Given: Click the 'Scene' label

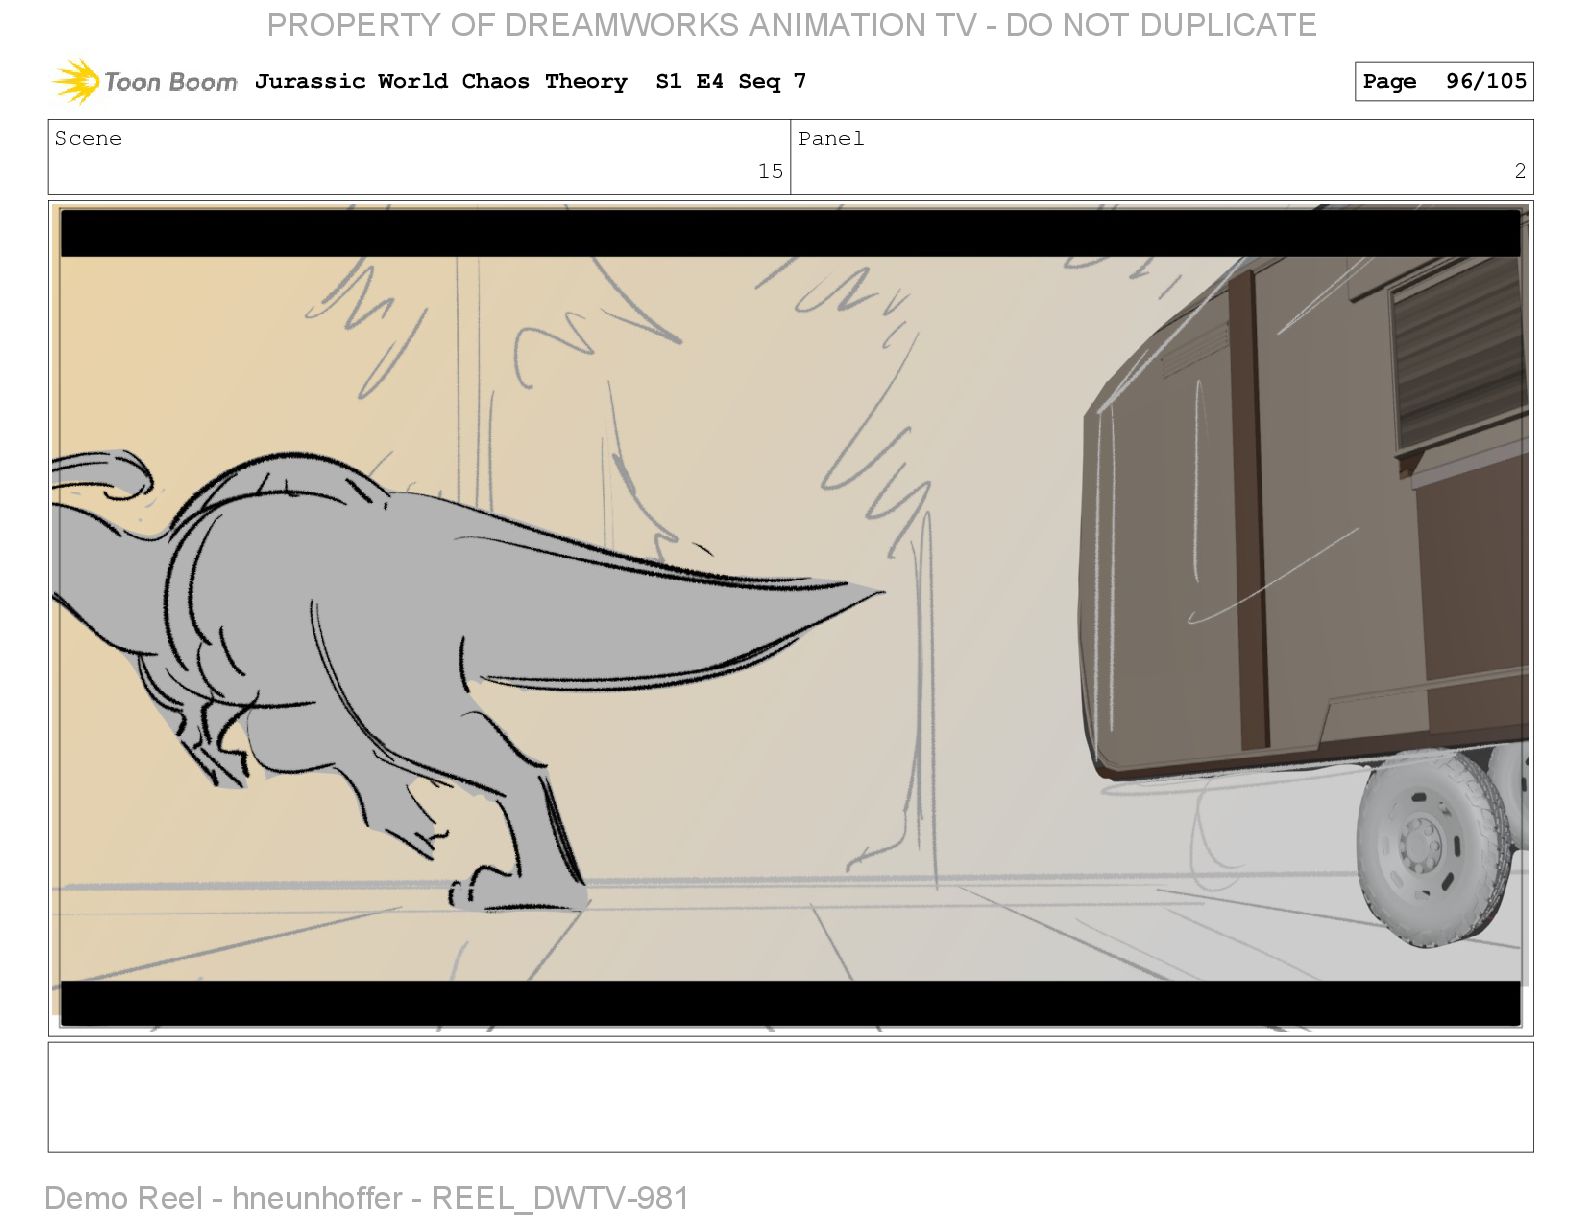Looking at the screenshot, I should 88,139.
